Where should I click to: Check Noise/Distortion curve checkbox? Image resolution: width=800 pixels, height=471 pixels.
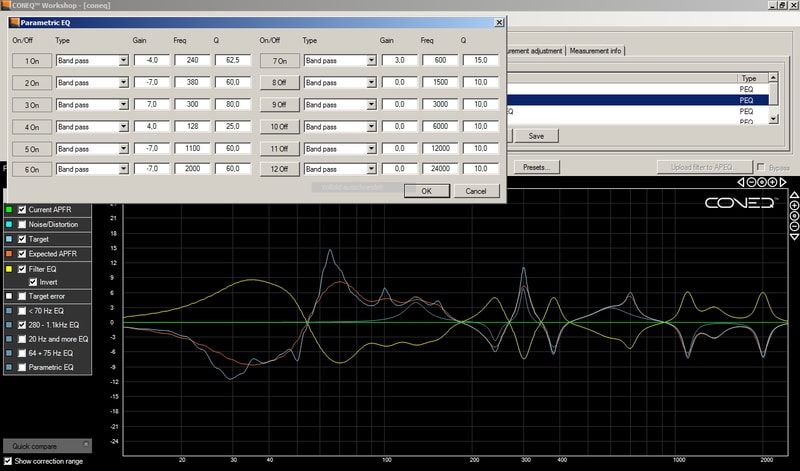coord(22,224)
